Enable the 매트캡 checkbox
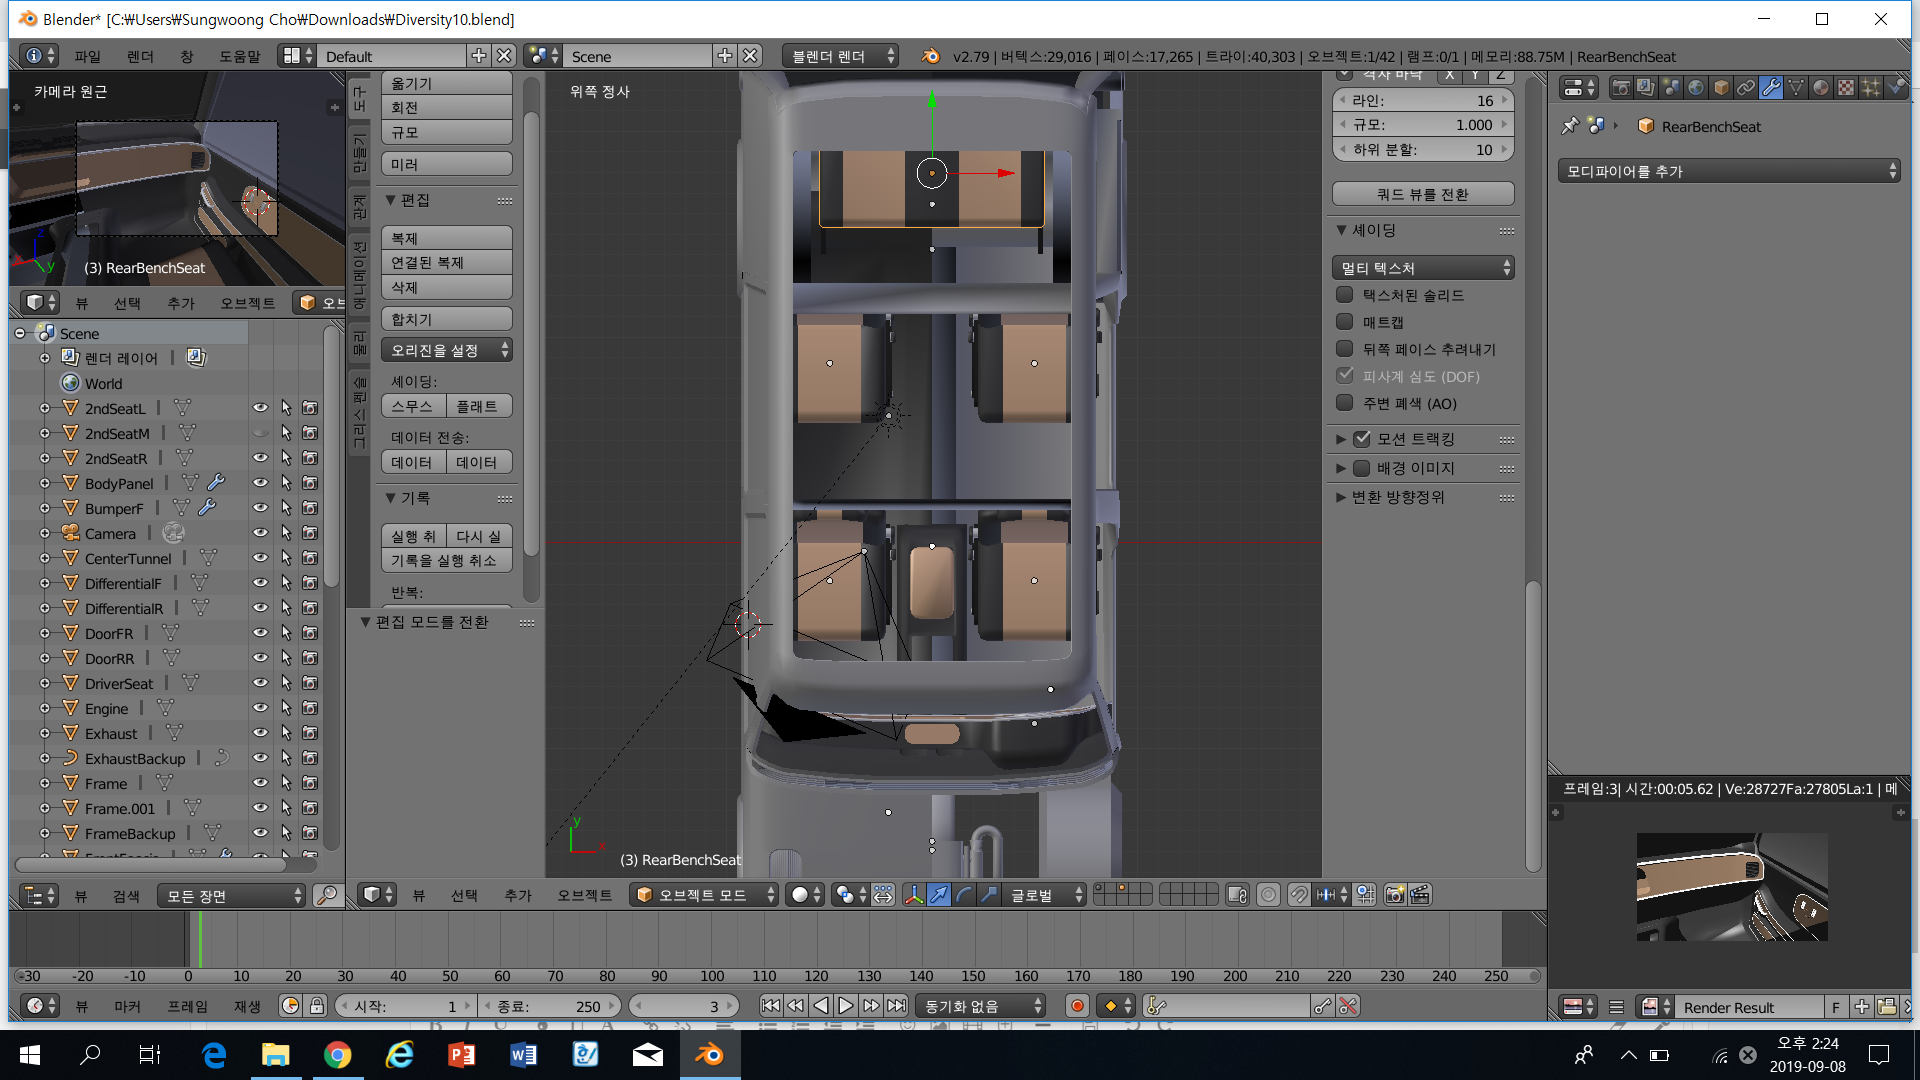 tap(1345, 322)
